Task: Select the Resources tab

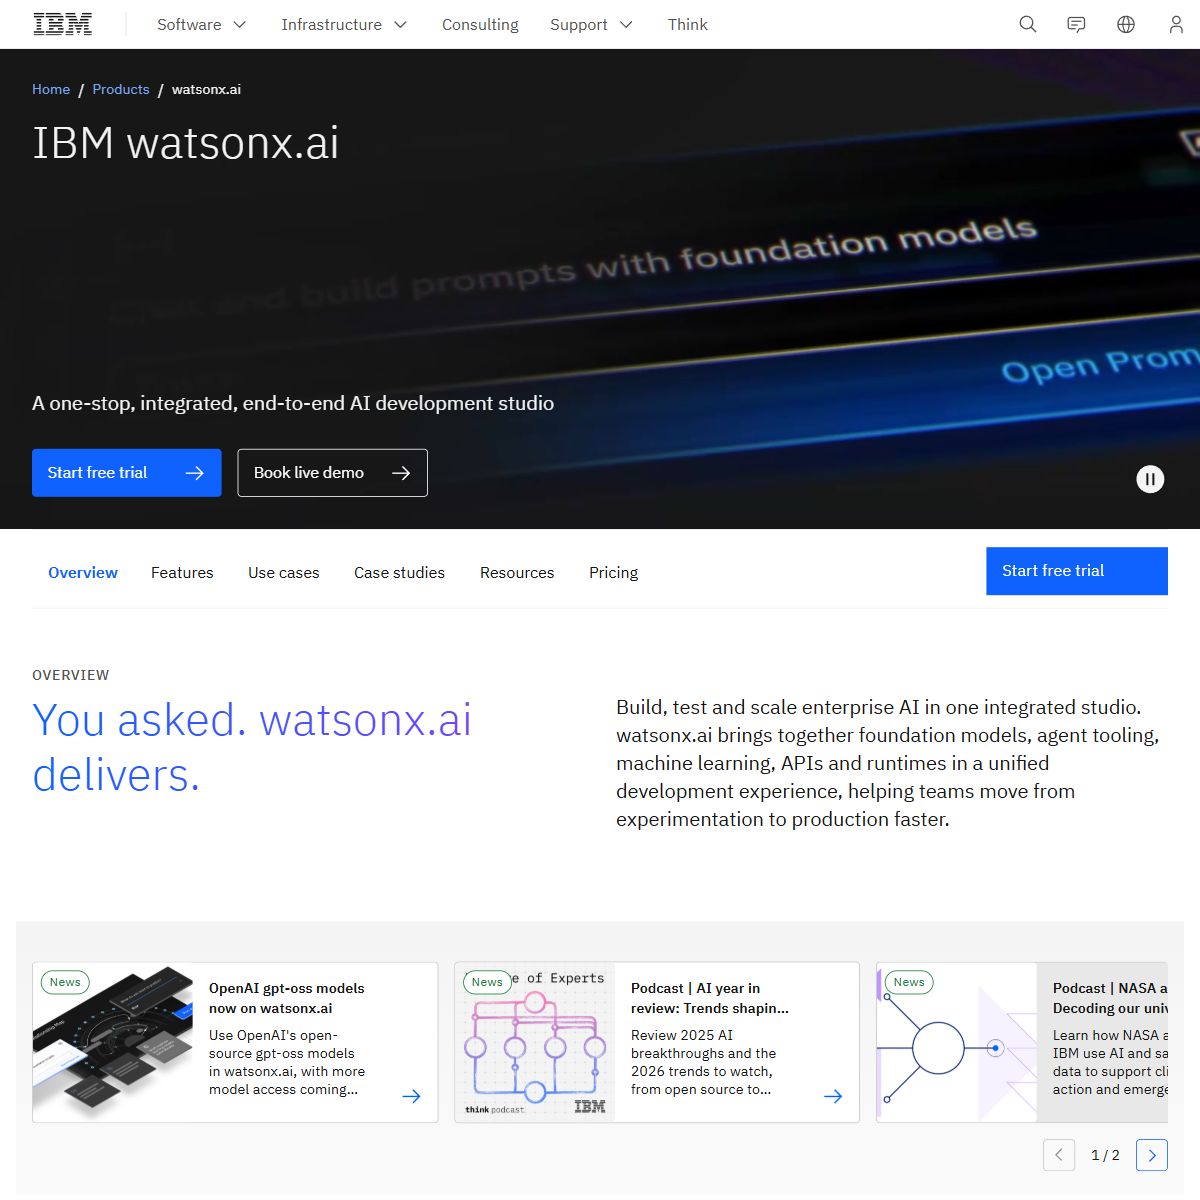Action: pos(517,572)
